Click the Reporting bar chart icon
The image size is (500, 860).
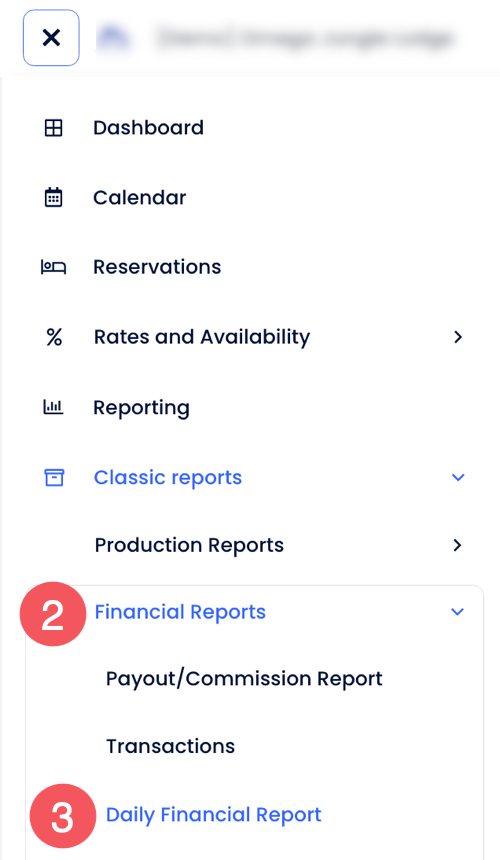(53, 406)
